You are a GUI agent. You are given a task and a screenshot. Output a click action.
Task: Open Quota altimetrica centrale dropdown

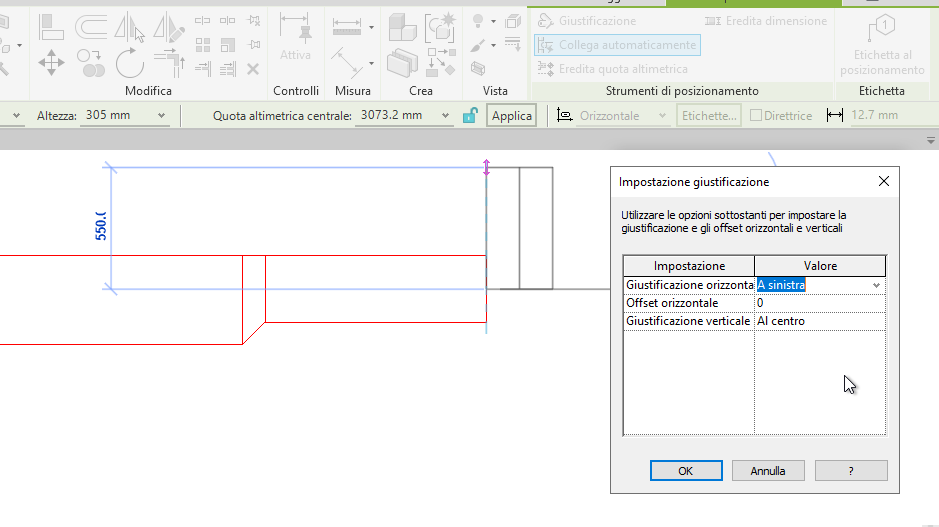(x=445, y=116)
